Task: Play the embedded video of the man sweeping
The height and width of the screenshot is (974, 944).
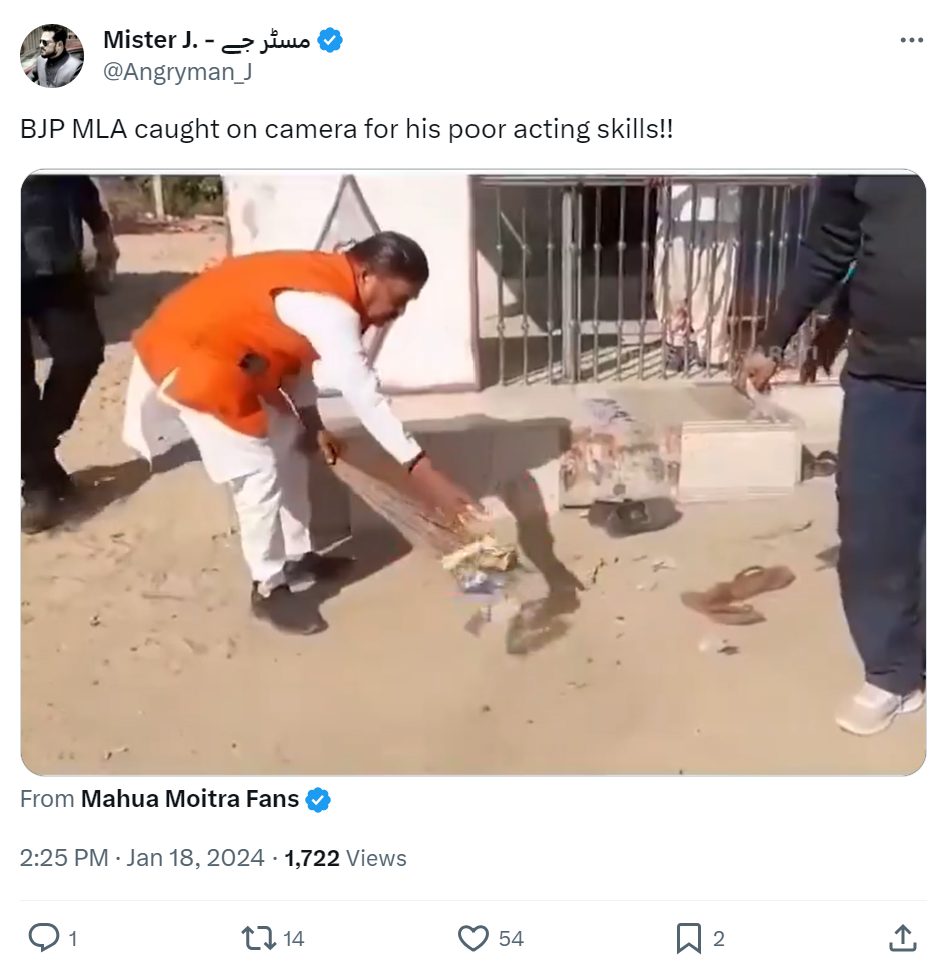Action: [473, 475]
